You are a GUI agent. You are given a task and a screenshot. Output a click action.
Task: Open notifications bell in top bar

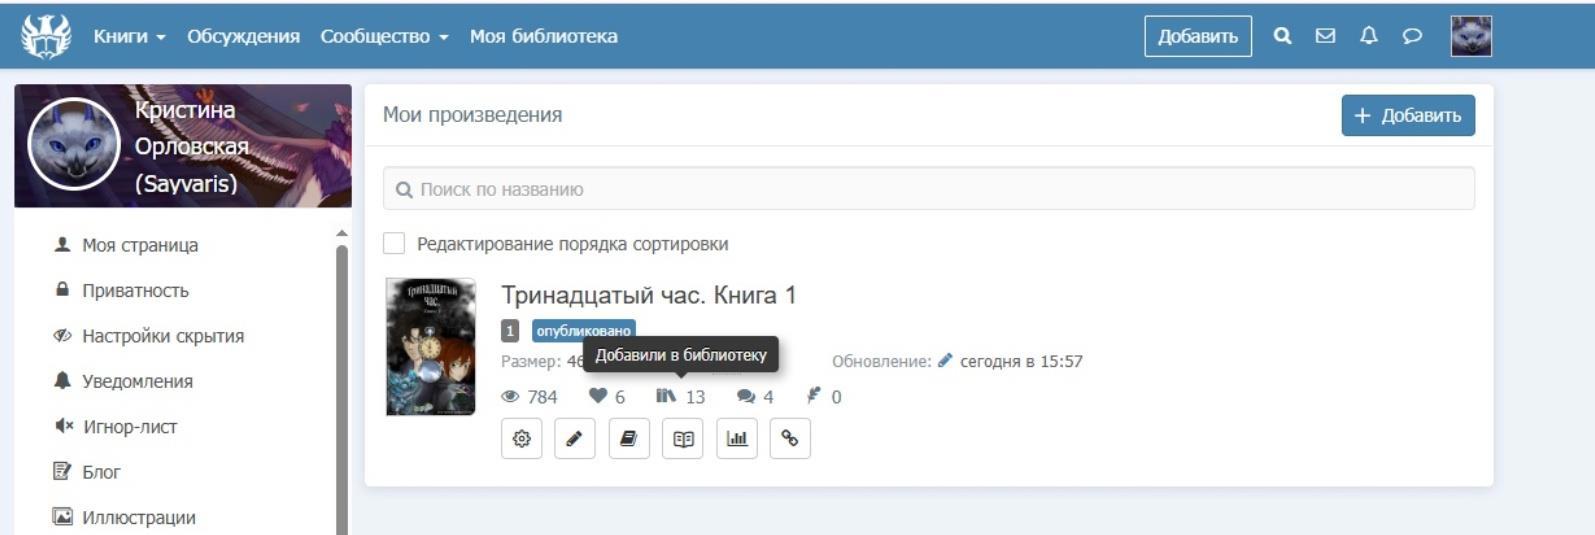pyautogui.click(x=1368, y=36)
